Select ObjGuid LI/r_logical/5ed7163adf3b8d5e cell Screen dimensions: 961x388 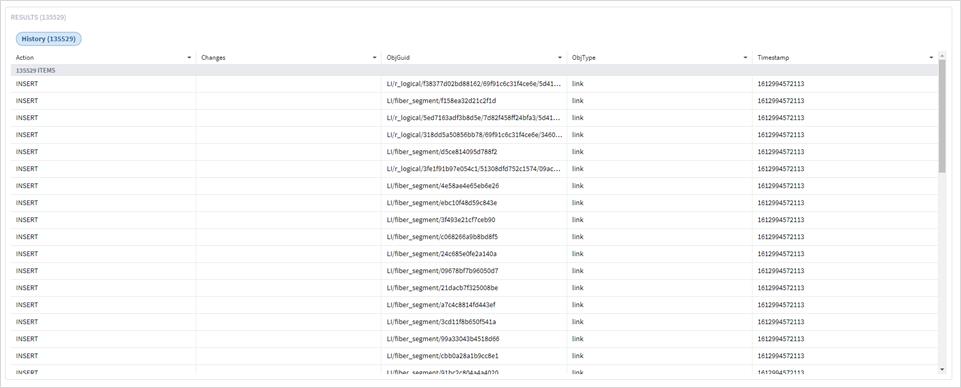pos(474,118)
